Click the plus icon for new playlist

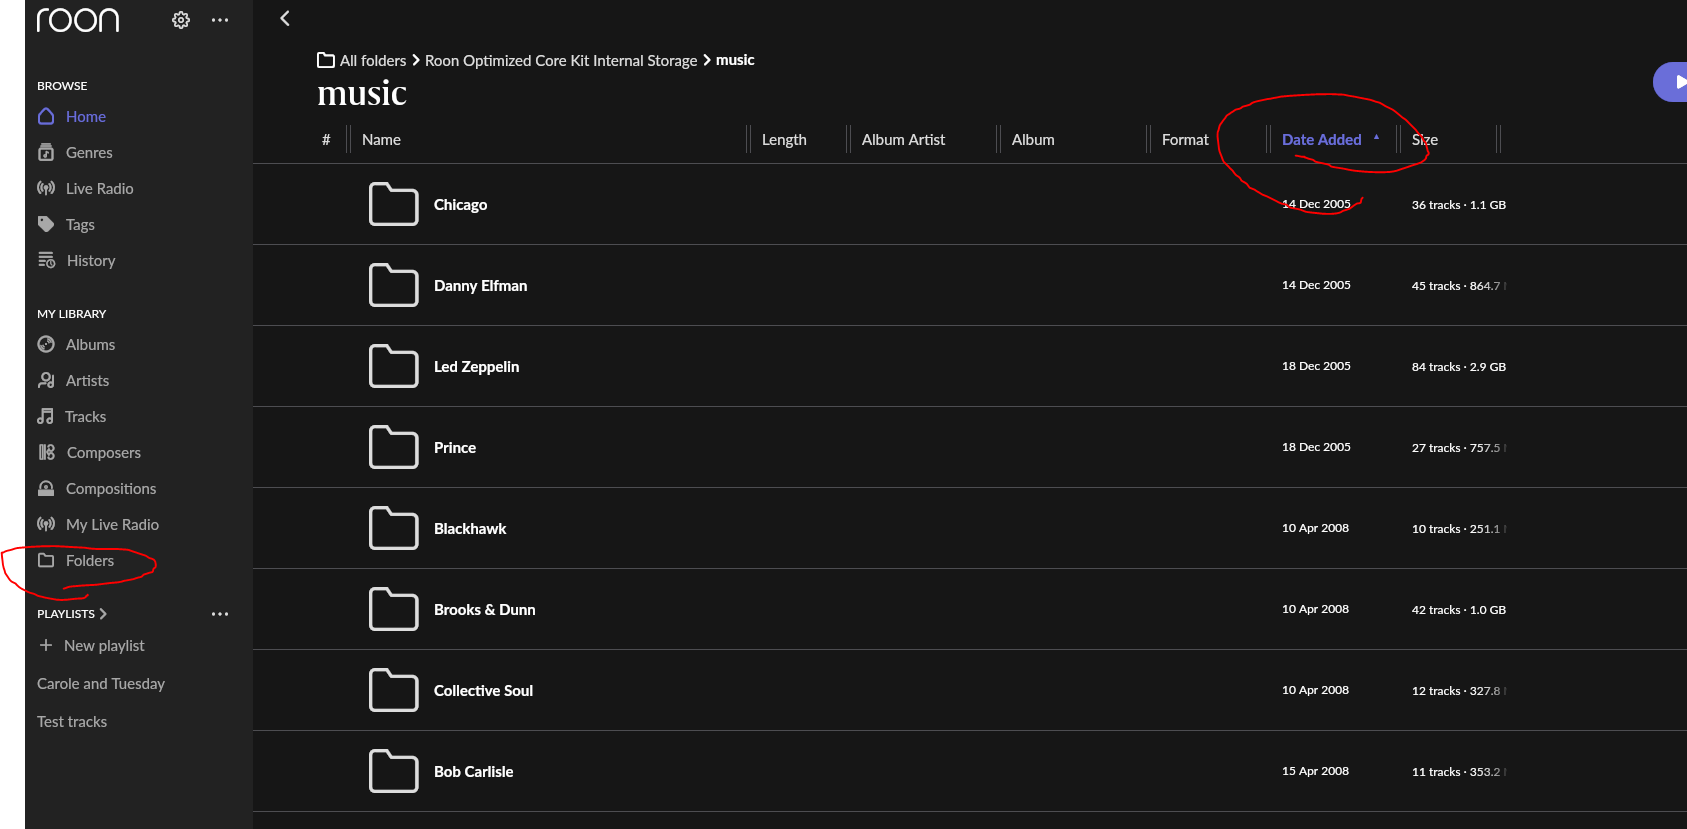pyautogui.click(x=46, y=645)
